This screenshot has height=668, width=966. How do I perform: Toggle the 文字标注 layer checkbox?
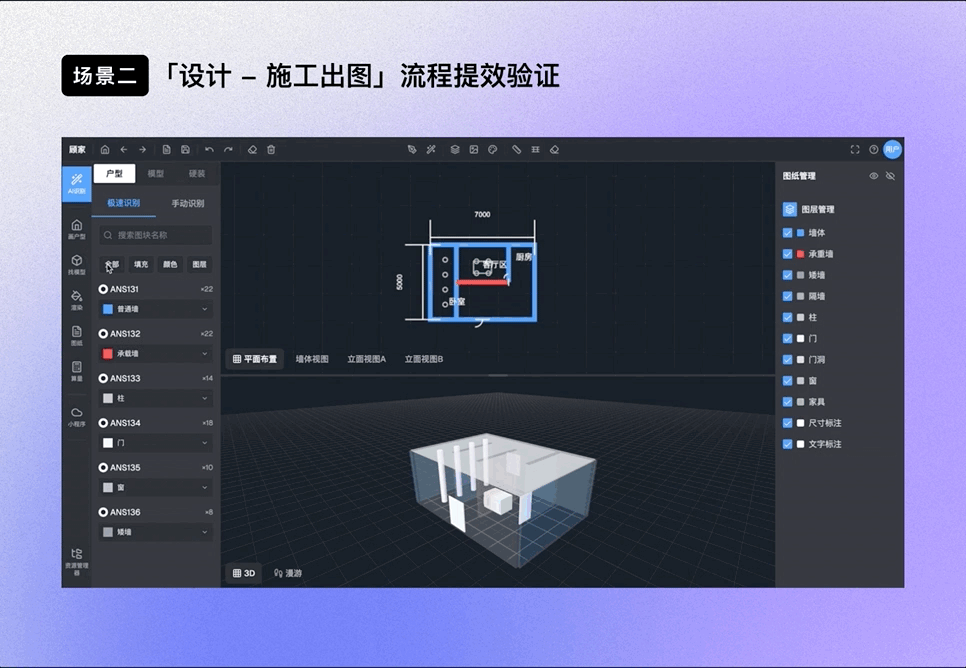787,444
